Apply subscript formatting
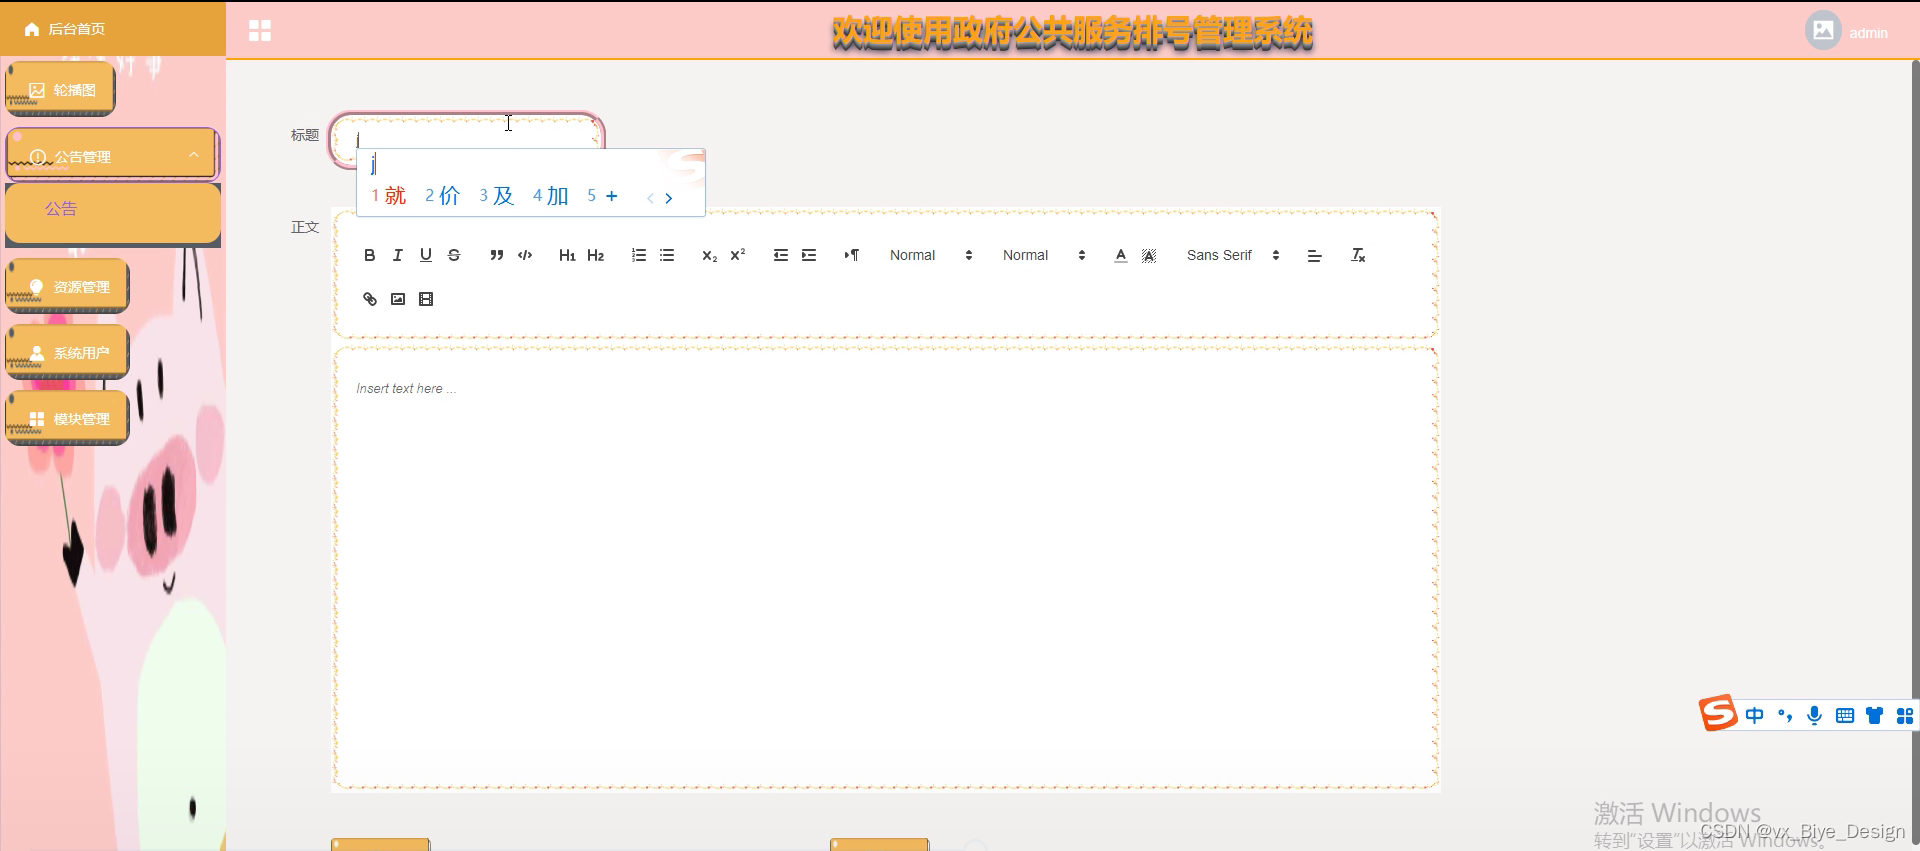1920x851 pixels. click(710, 255)
